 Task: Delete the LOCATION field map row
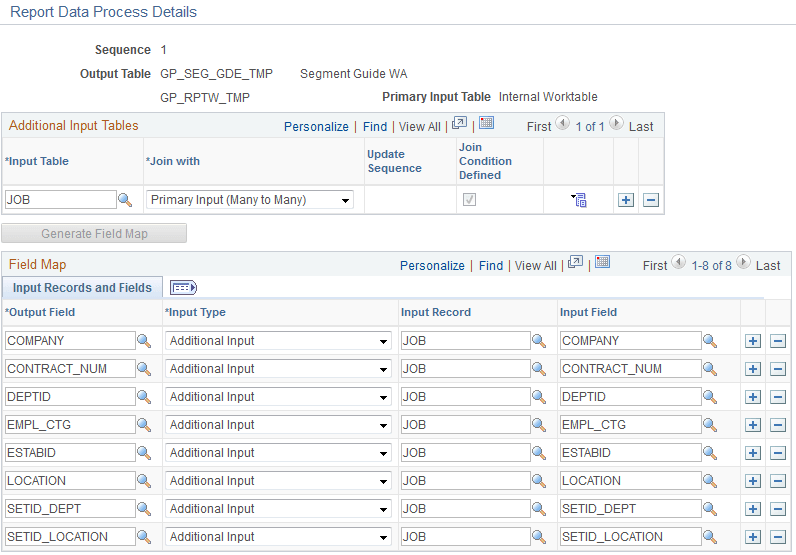pyautogui.click(x=778, y=481)
